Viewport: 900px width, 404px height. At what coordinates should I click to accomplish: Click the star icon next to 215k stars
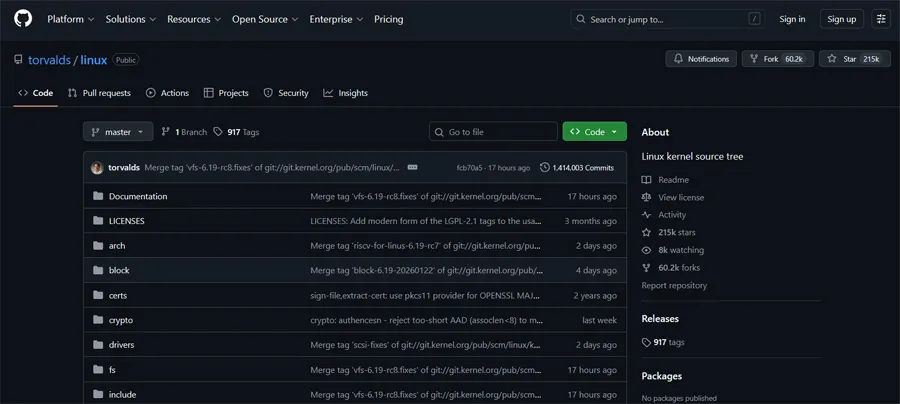[646, 232]
